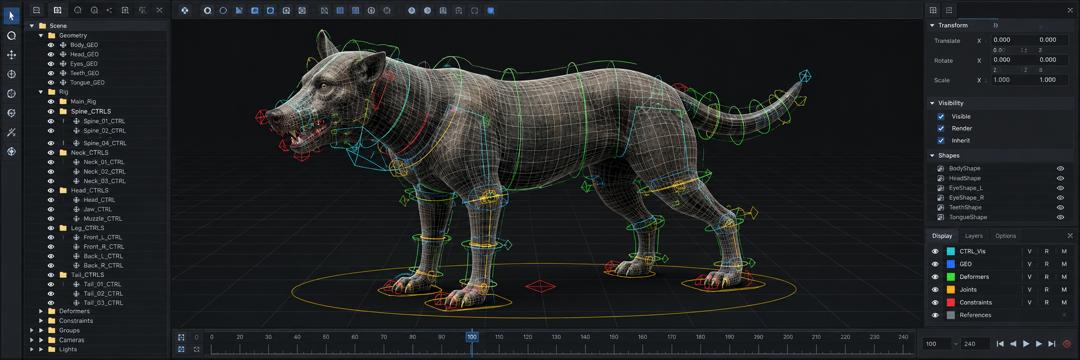This screenshot has width=1080, height=360.
Task: Toggle the Visible checkbox
Action: (x=941, y=117)
